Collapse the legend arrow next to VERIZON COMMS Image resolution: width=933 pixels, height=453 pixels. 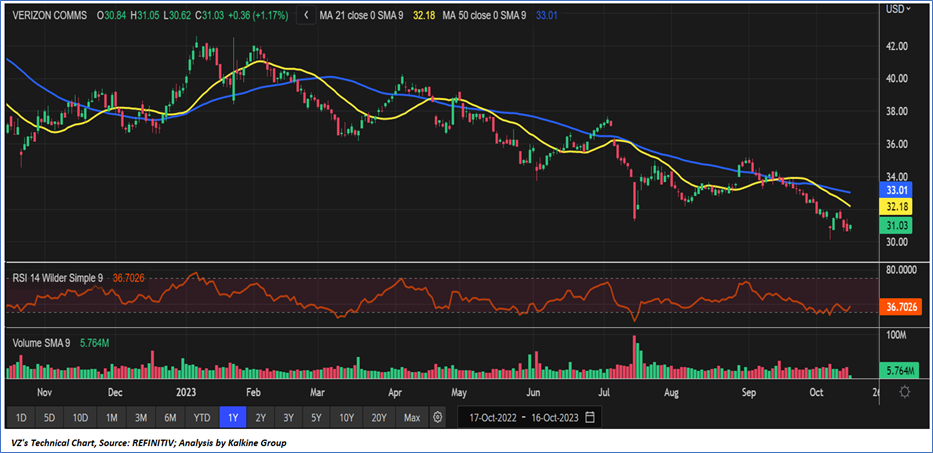pyautogui.click(x=303, y=16)
